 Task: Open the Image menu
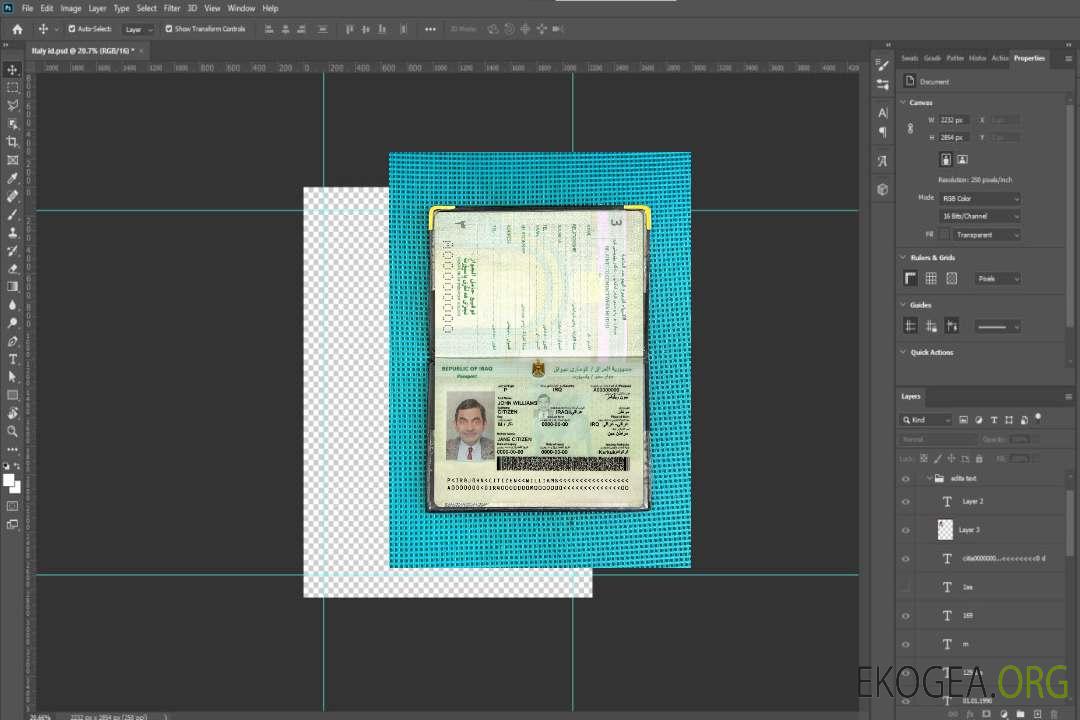[x=71, y=8]
